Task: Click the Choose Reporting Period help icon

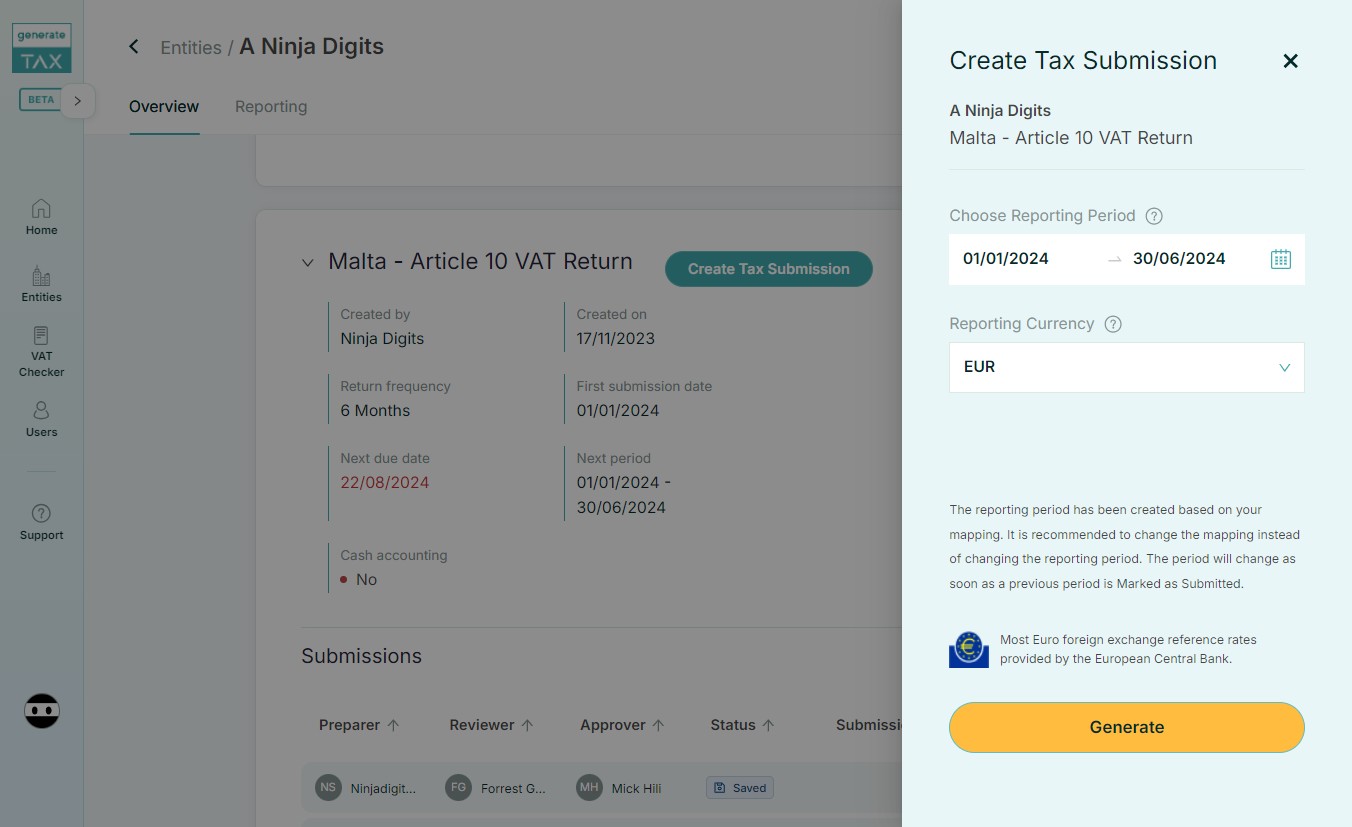Action: [x=1154, y=216]
